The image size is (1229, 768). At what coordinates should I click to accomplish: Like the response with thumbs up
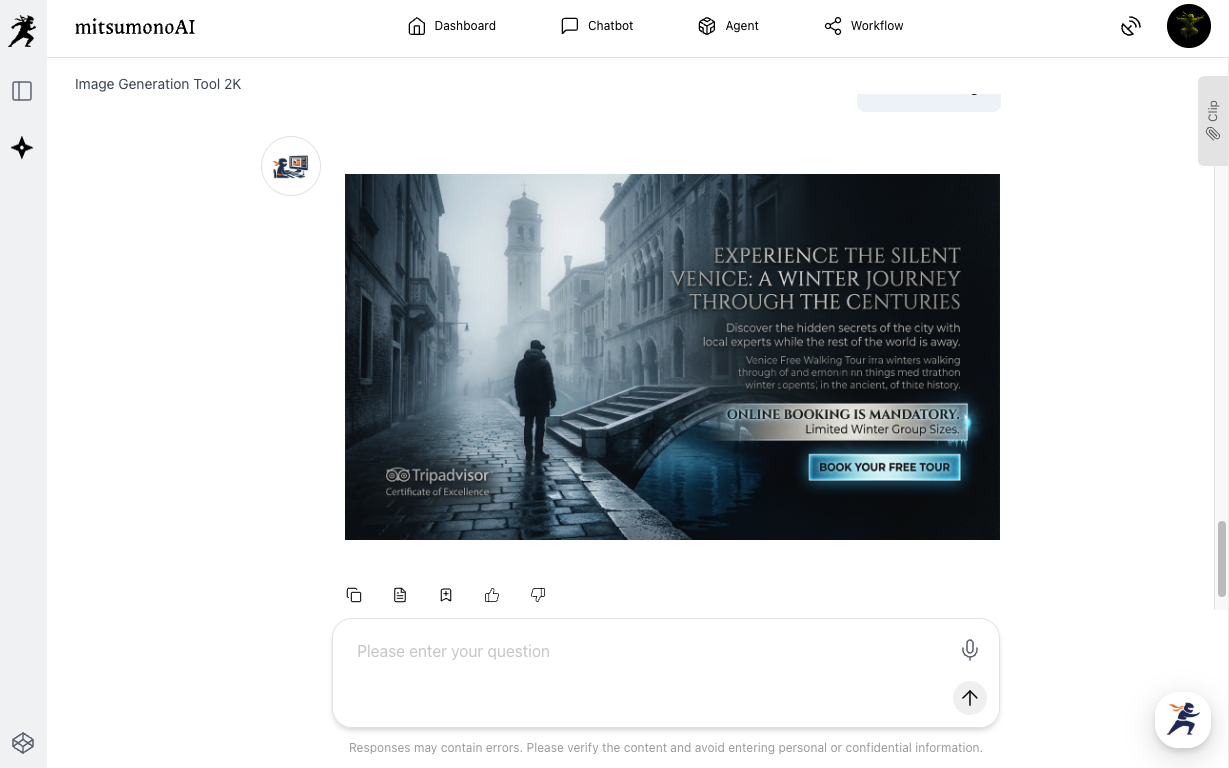click(x=492, y=595)
